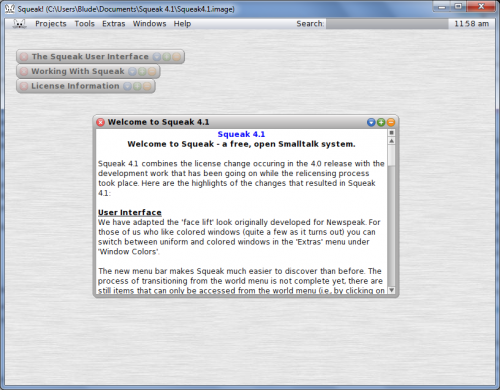Viewport: 500px width, 390px height.
Task: Maximize the Squeak application window
Action: pos(459,6)
